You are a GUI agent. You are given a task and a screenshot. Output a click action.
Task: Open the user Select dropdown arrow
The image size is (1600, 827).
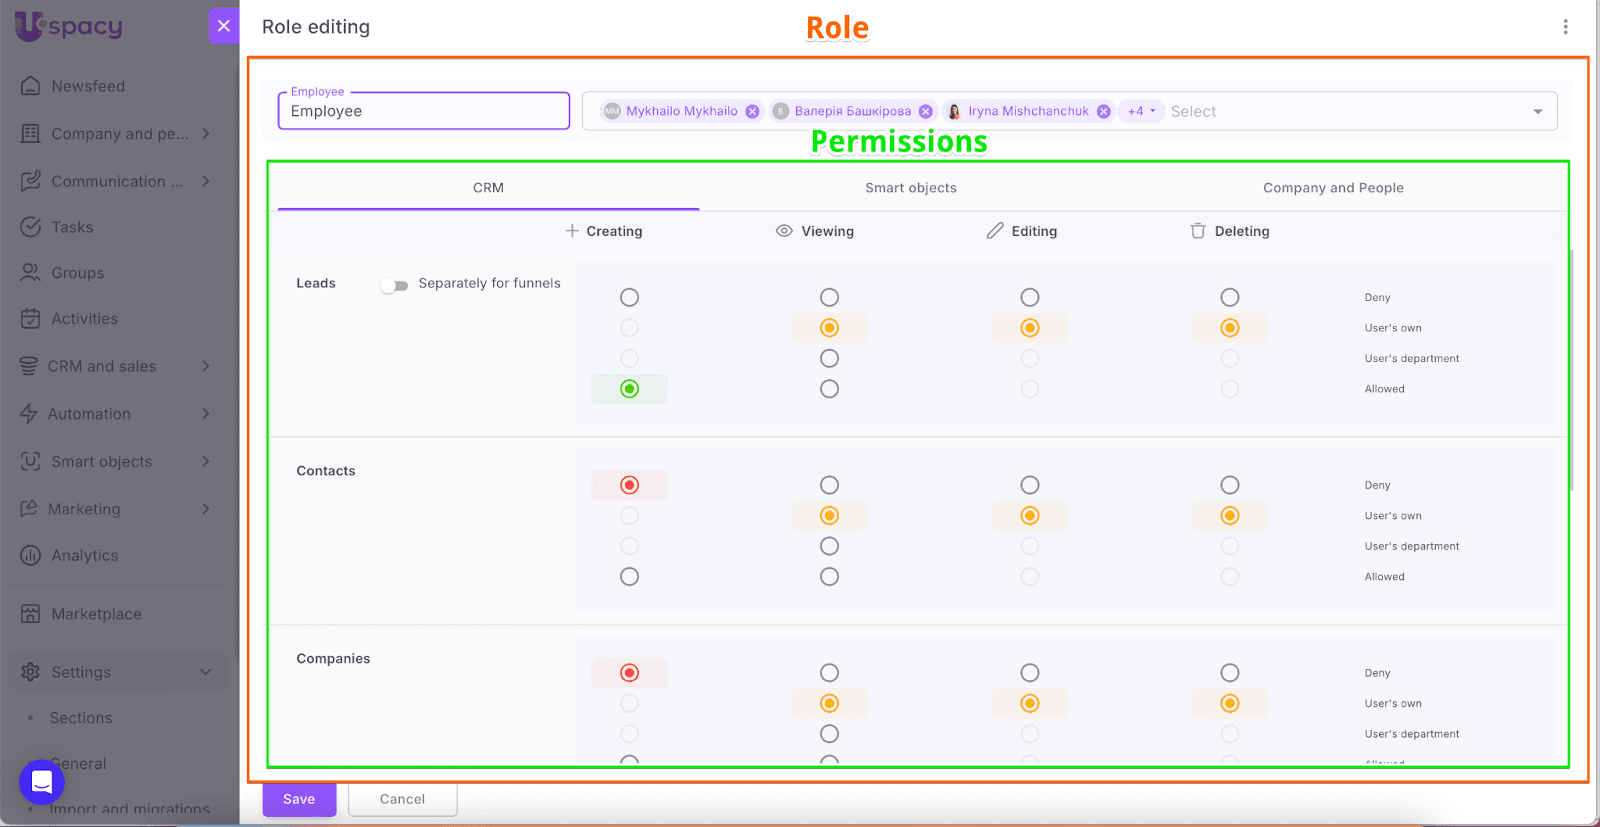click(1538, 112)
